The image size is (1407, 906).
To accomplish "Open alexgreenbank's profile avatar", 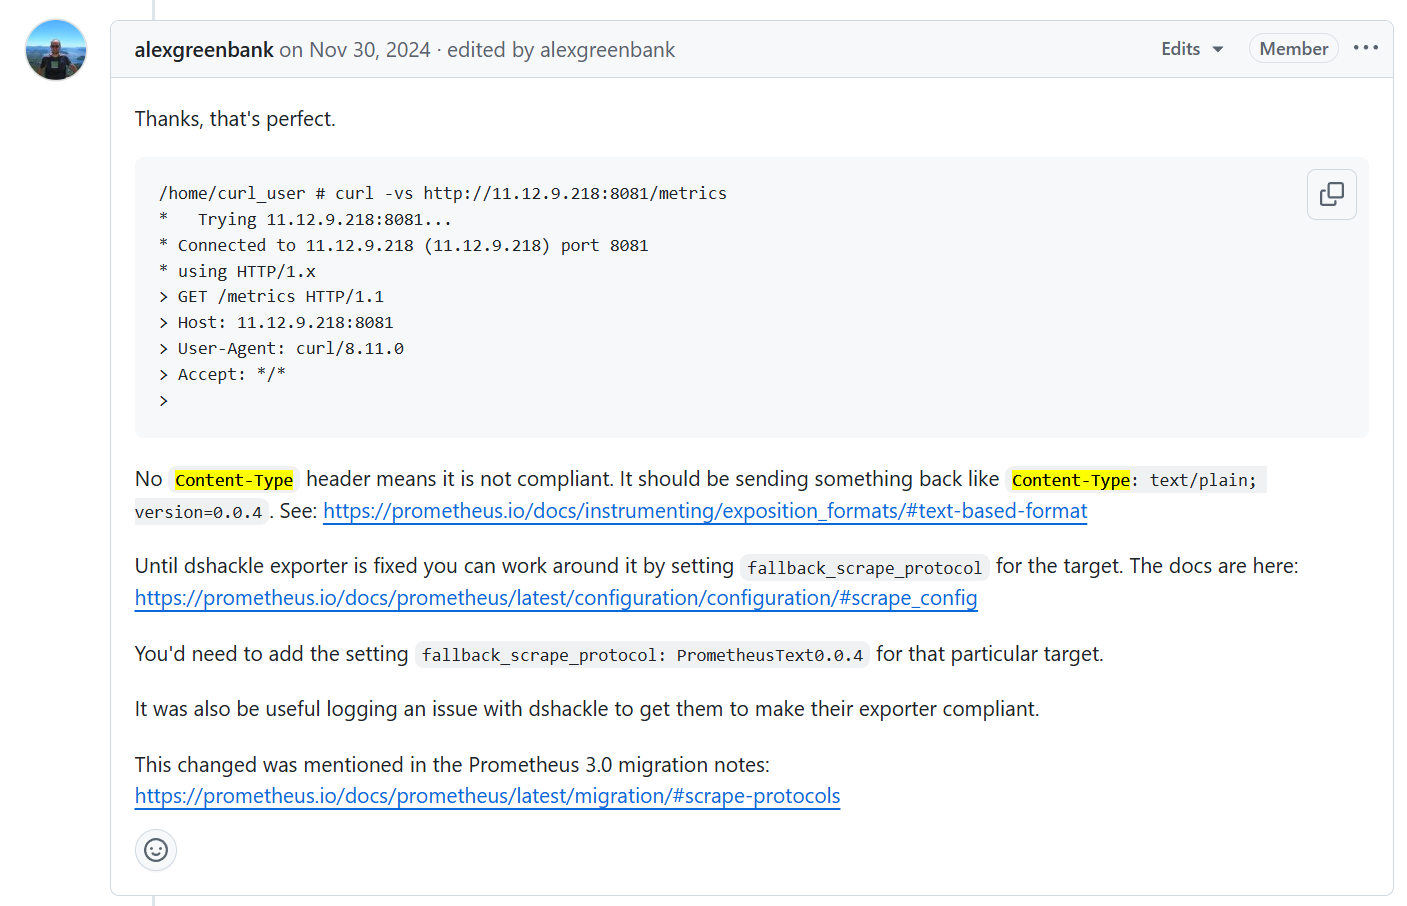I will point(56,50).
